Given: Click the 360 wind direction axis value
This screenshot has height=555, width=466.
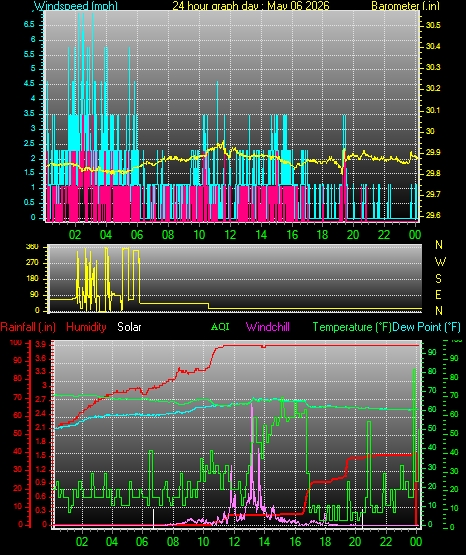Looking at the screenshot, I should click(32, 247).
